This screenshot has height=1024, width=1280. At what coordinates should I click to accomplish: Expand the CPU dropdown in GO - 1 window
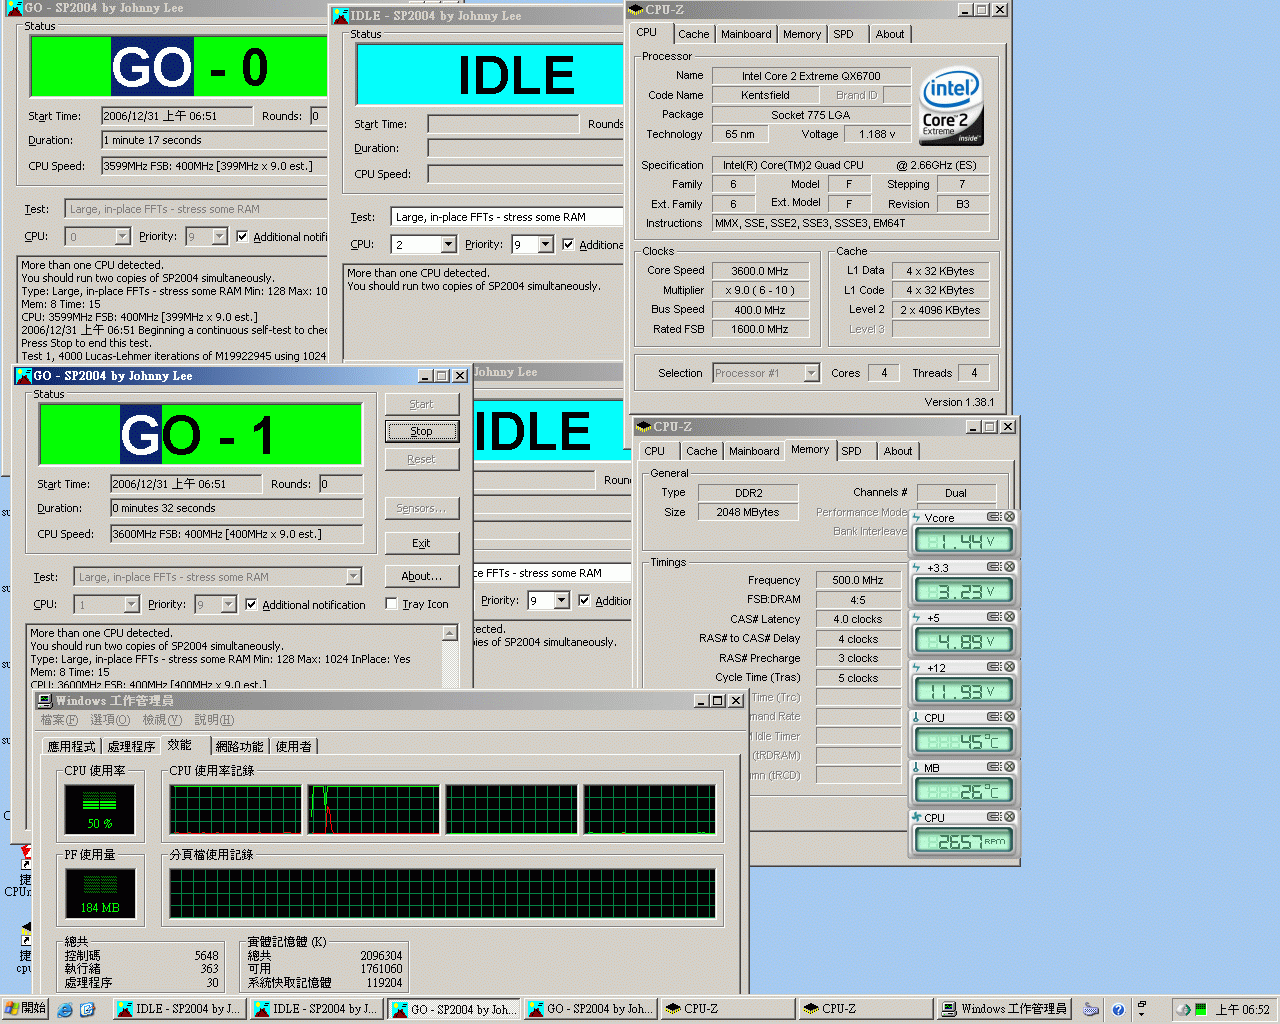[132, 605]
